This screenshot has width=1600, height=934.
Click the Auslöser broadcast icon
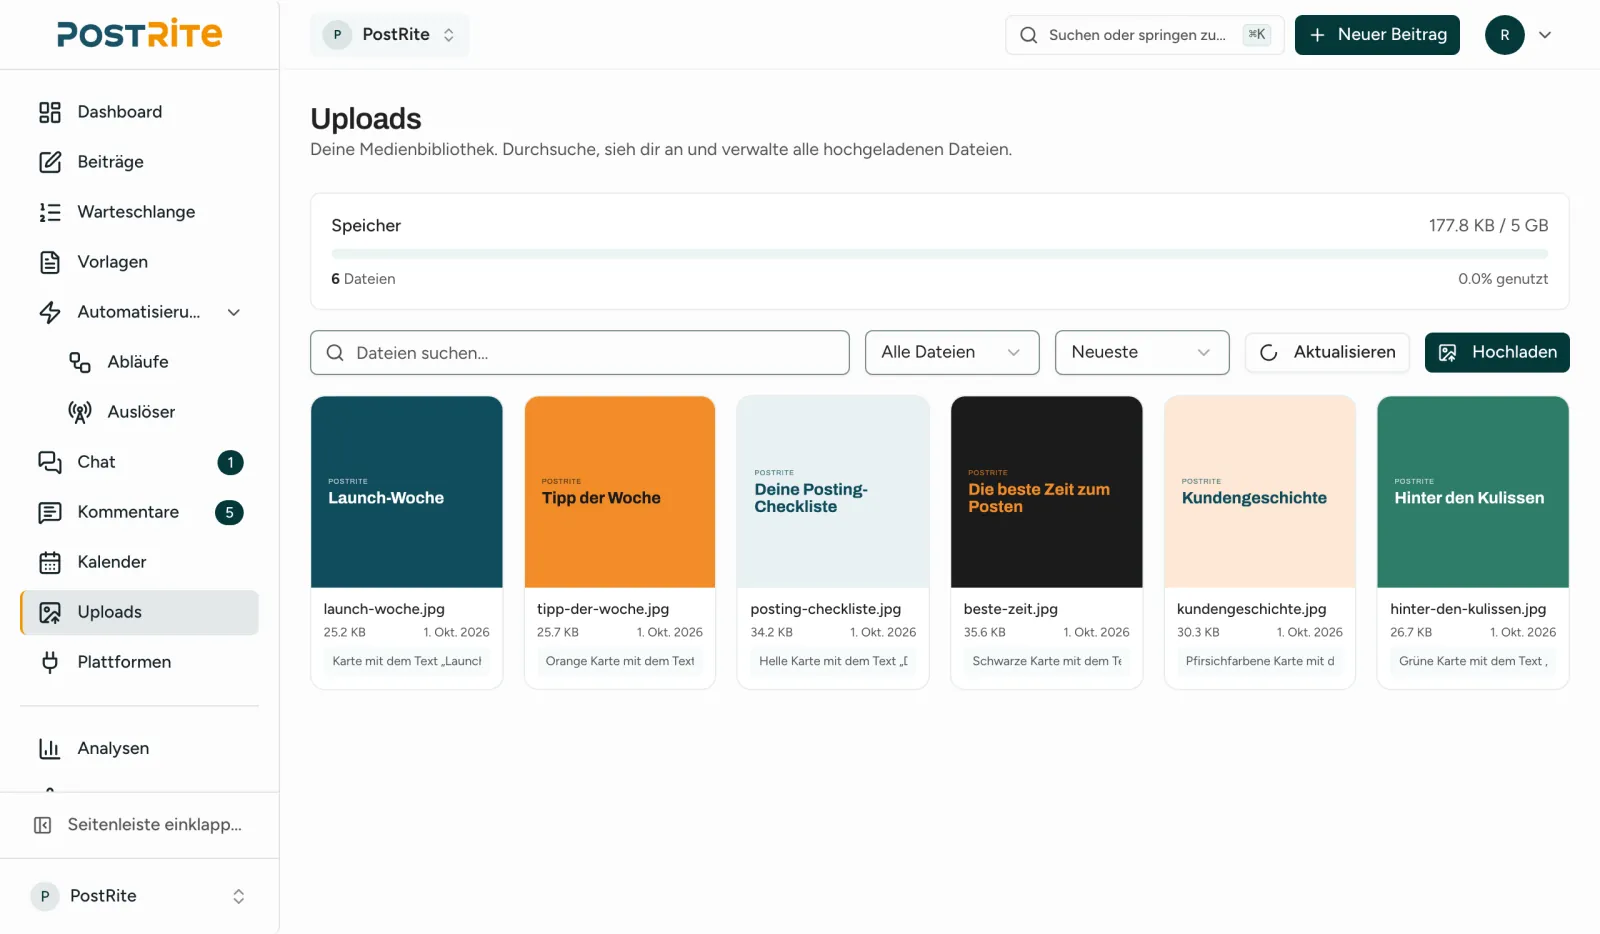pyautogui.click(x=80, y=412)
